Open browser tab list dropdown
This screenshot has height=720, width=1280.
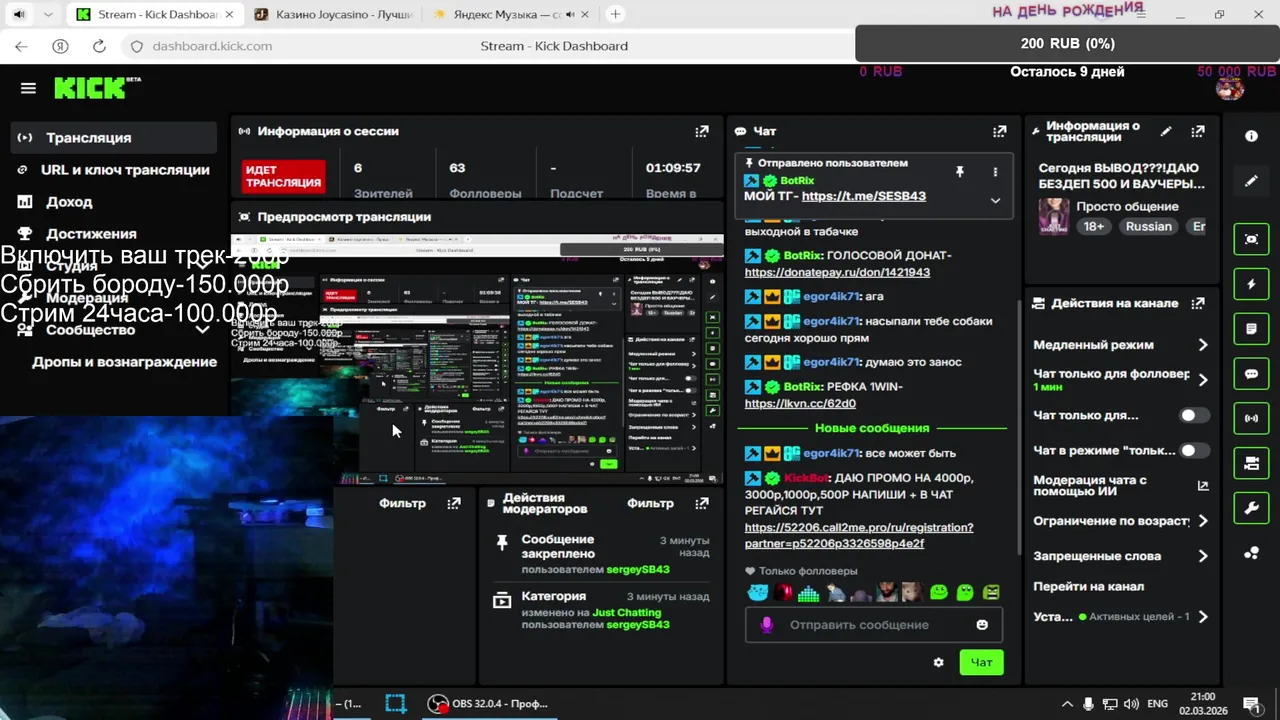tap(48, 14)
